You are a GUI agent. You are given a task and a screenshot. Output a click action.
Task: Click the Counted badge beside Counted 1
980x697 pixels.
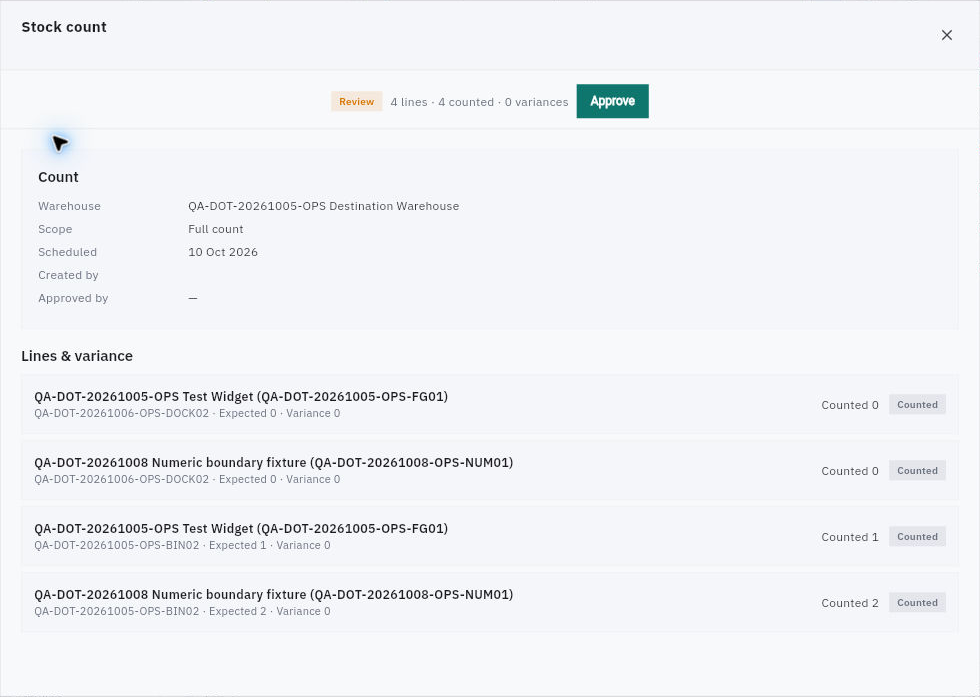click(917, 536)
